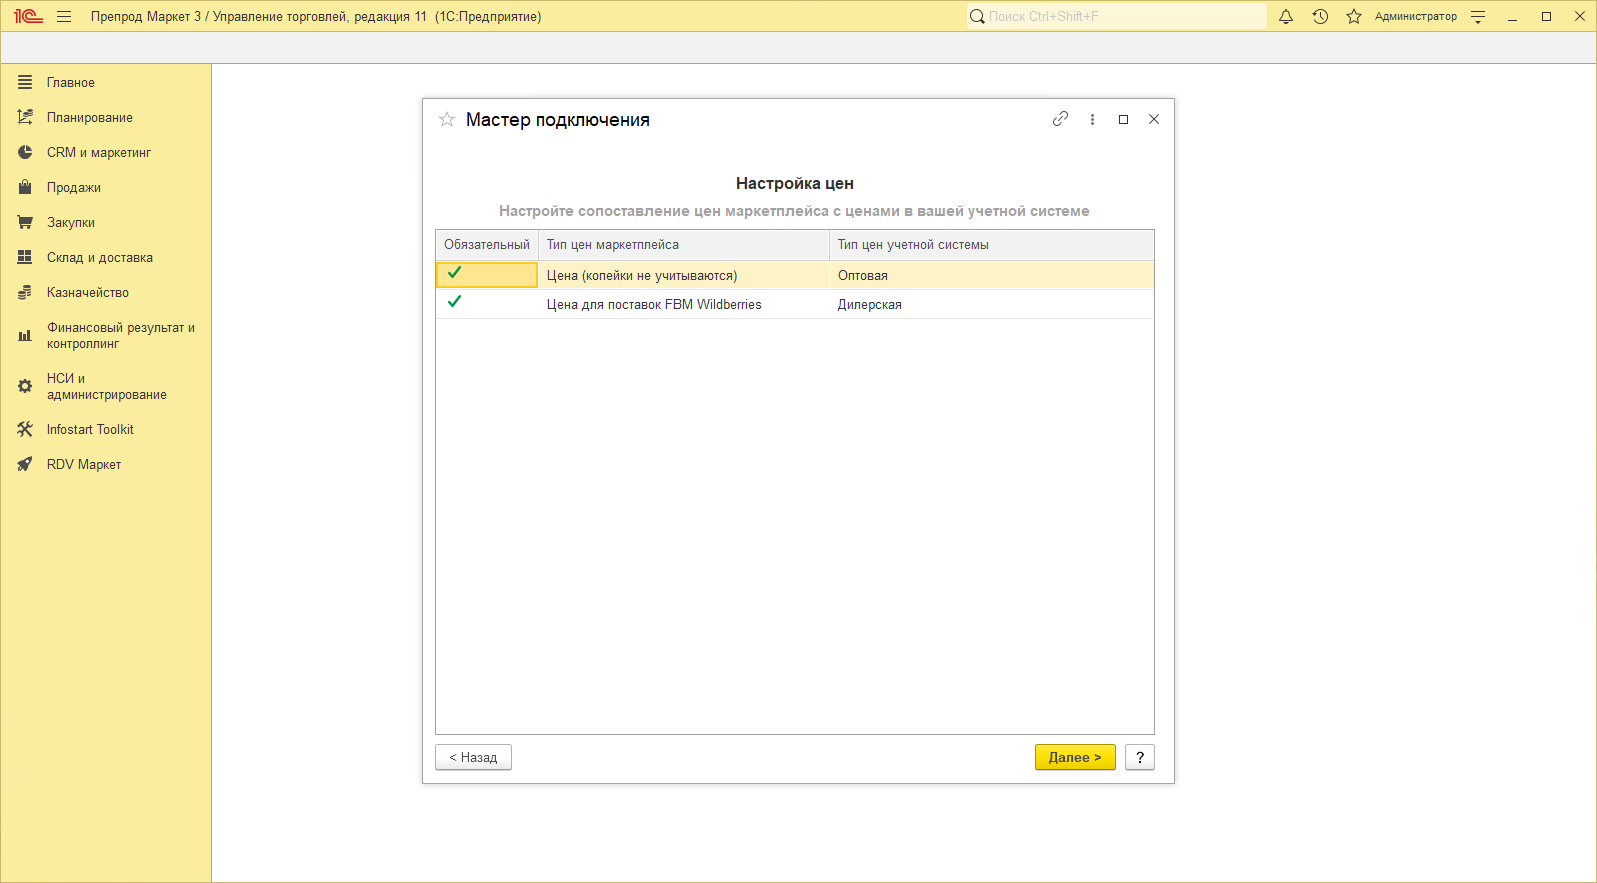Image resolution: width=1597 pixels, height=883 pixels.
Task: Open the three-dot more actions menu
Action: tap(1092, 119)
